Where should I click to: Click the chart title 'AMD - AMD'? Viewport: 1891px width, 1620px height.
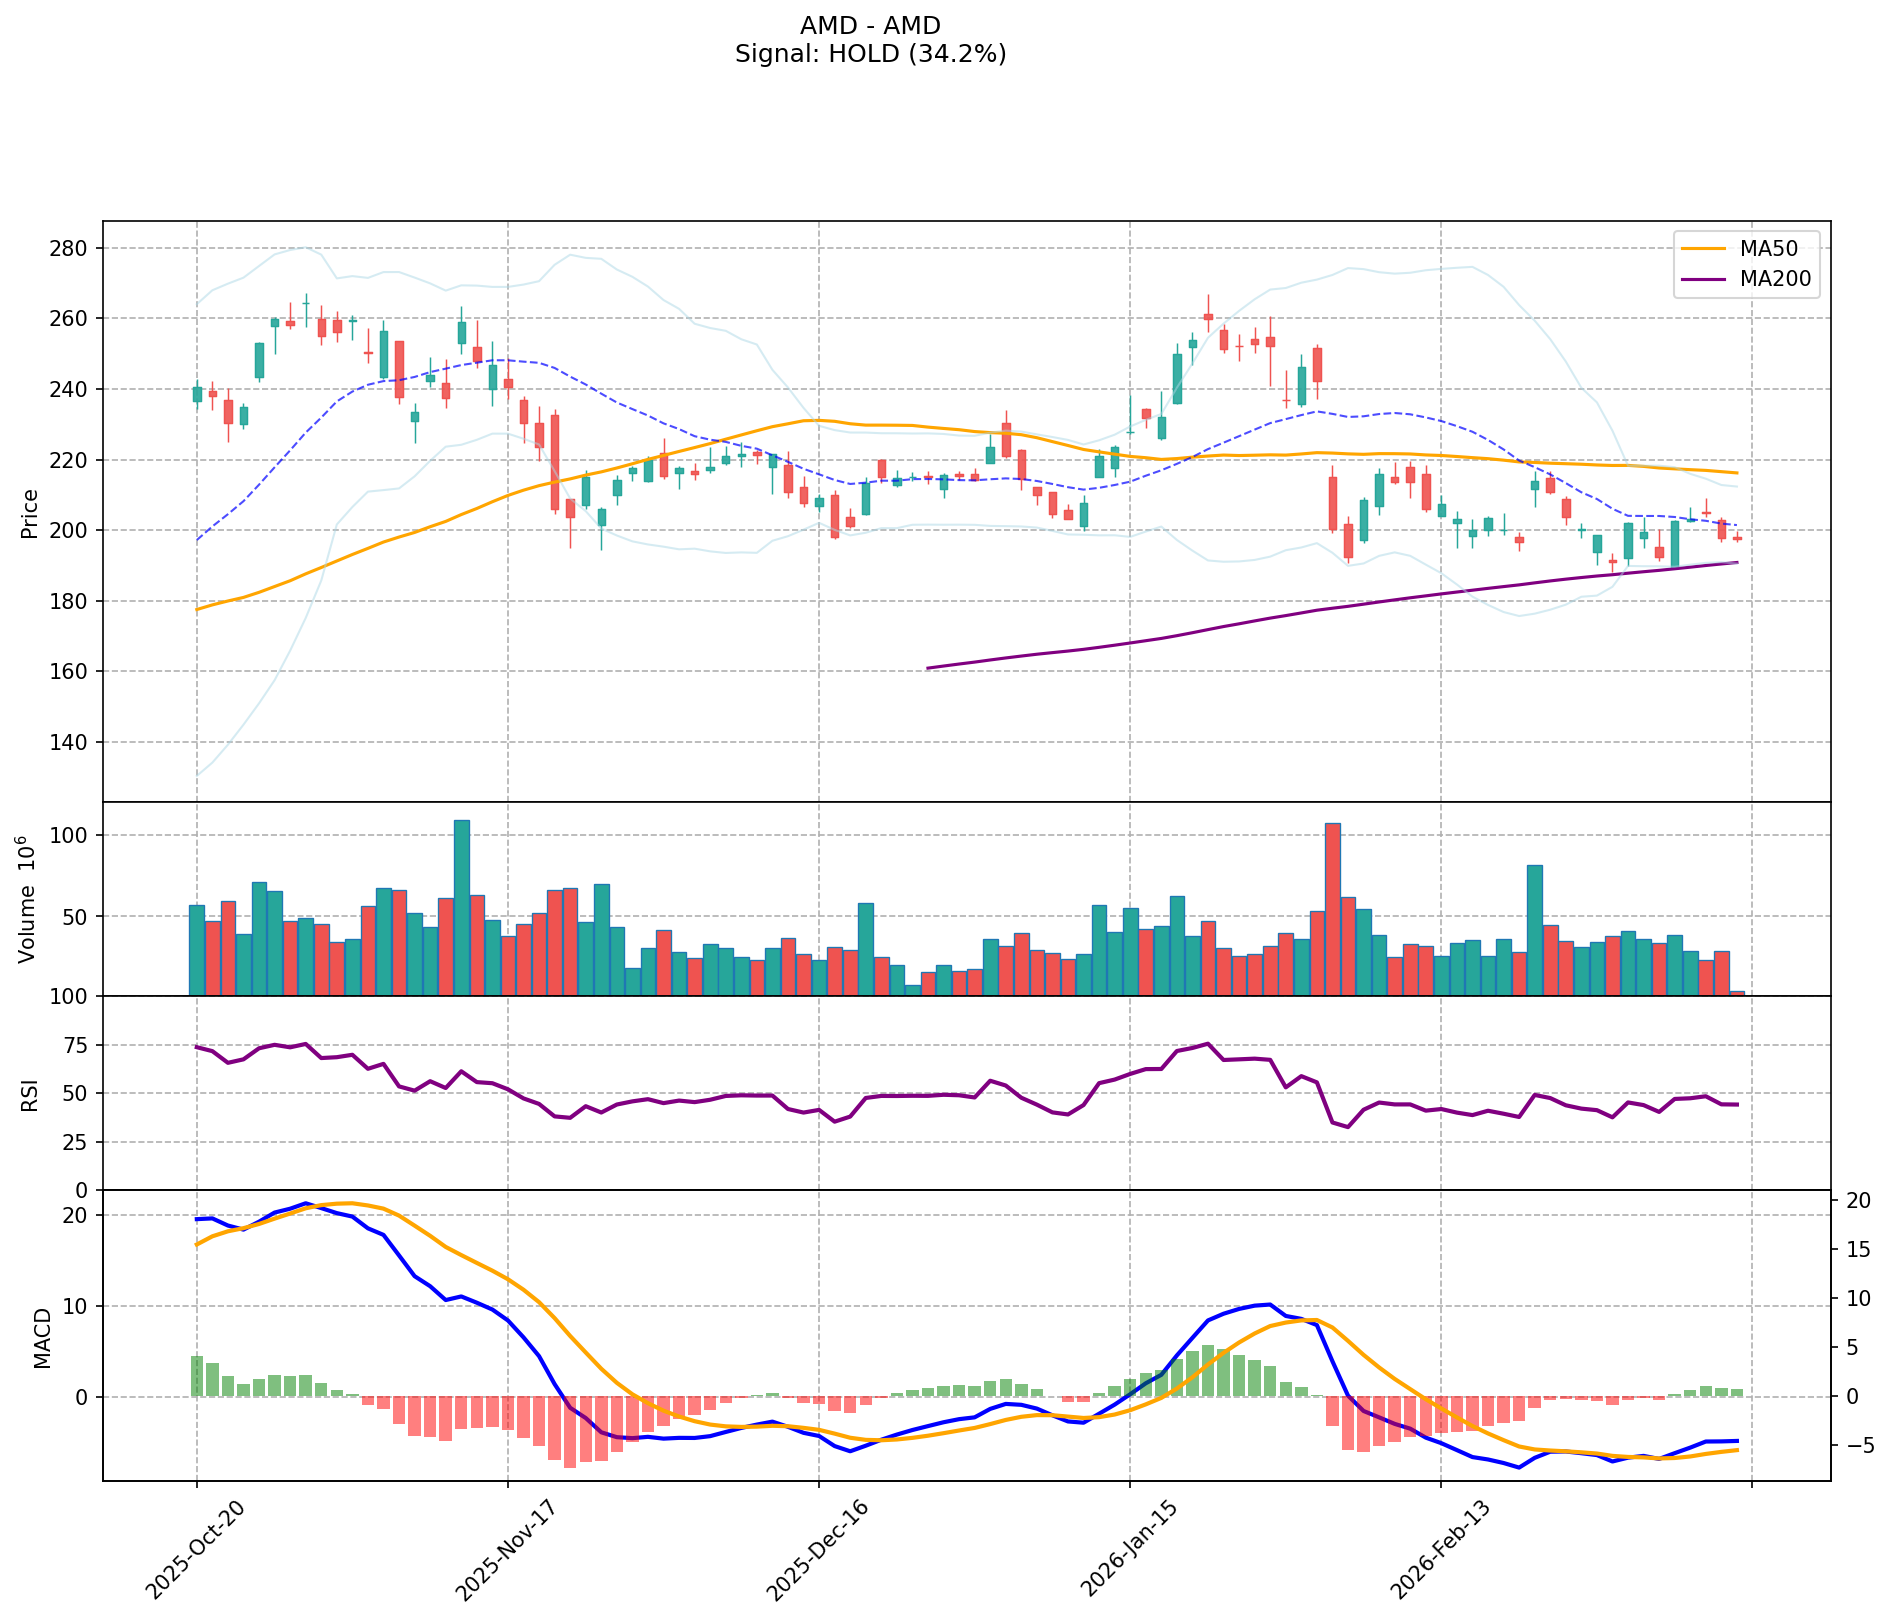click(870, 26)
